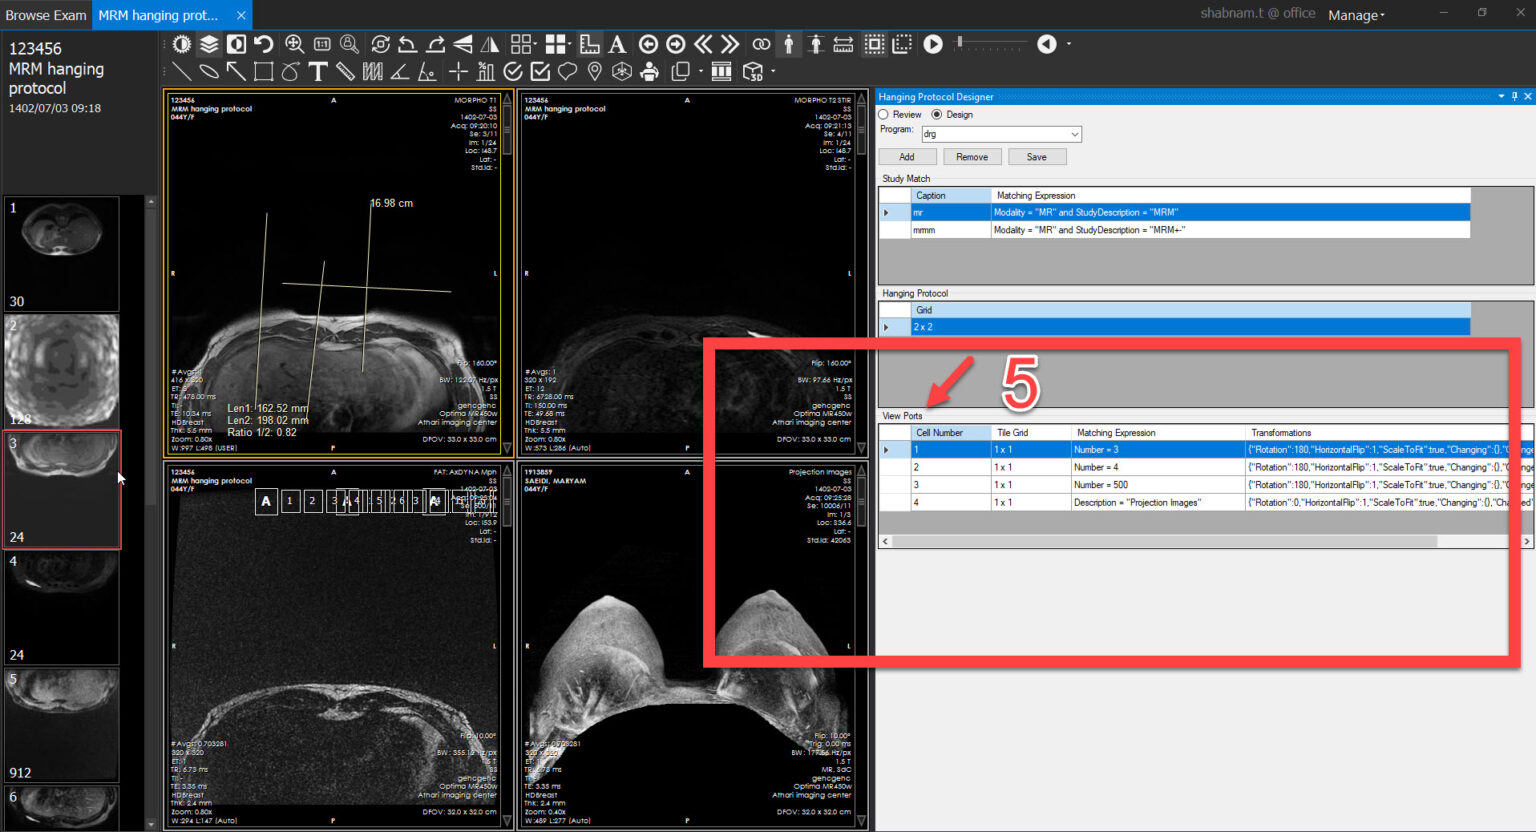Enable series synchronization with the chain link icon

761,44
